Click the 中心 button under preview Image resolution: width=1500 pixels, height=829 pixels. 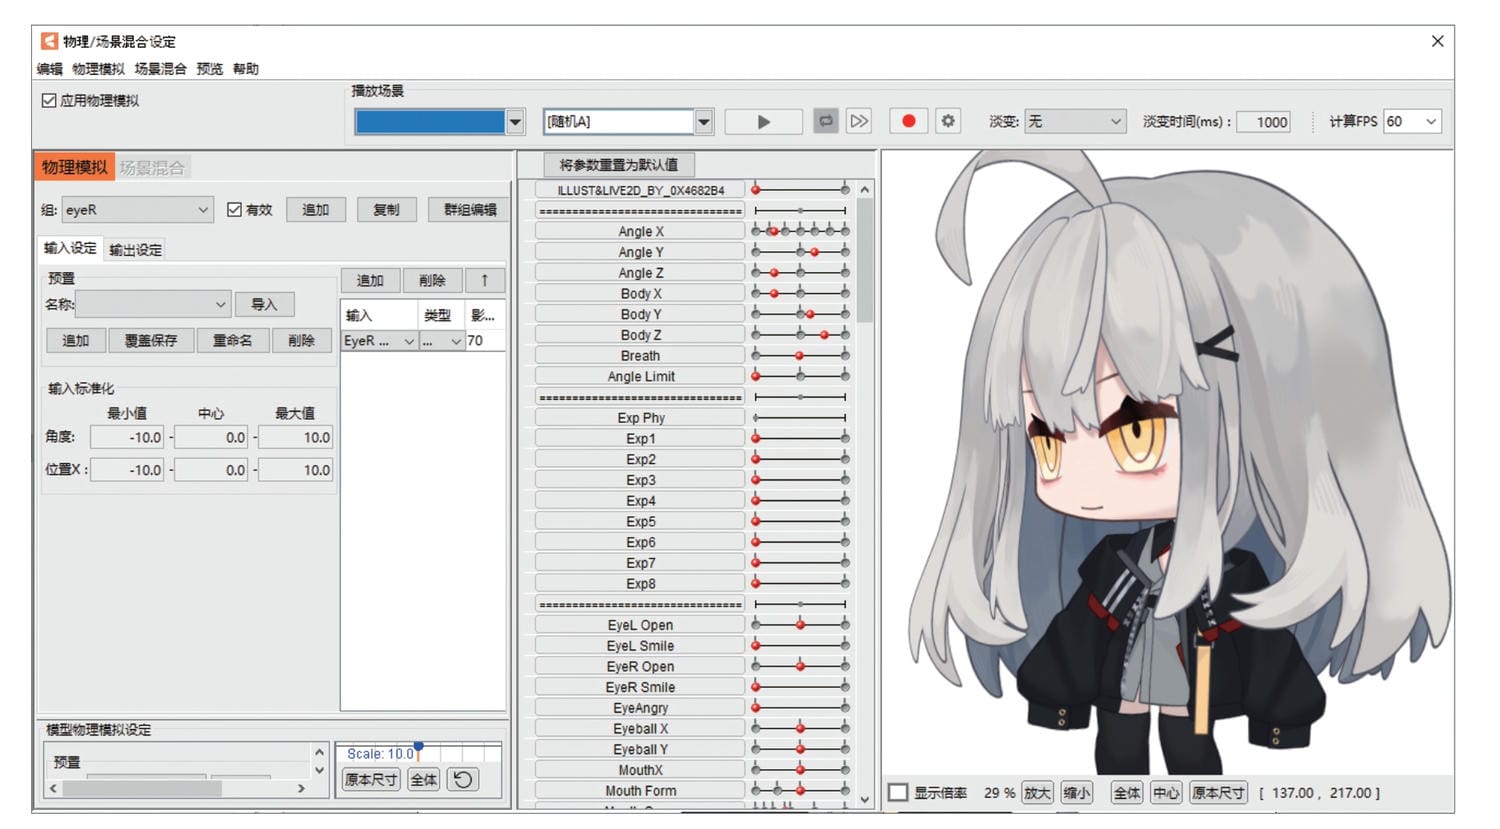click(1166, 793)
